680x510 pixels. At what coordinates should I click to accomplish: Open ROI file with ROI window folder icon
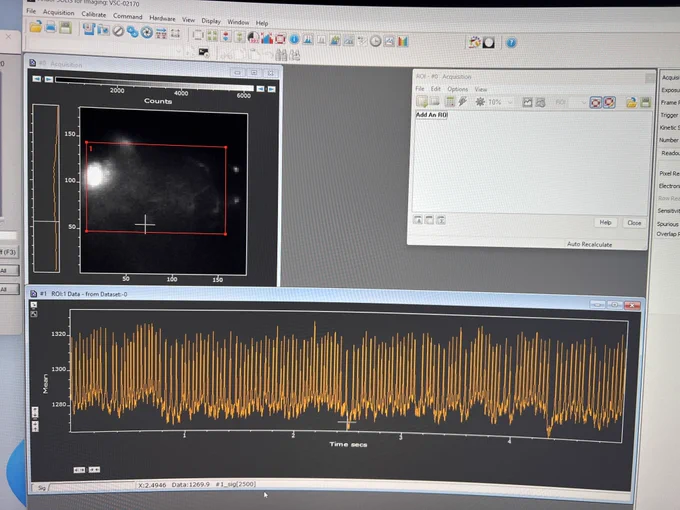pos(631,102)
